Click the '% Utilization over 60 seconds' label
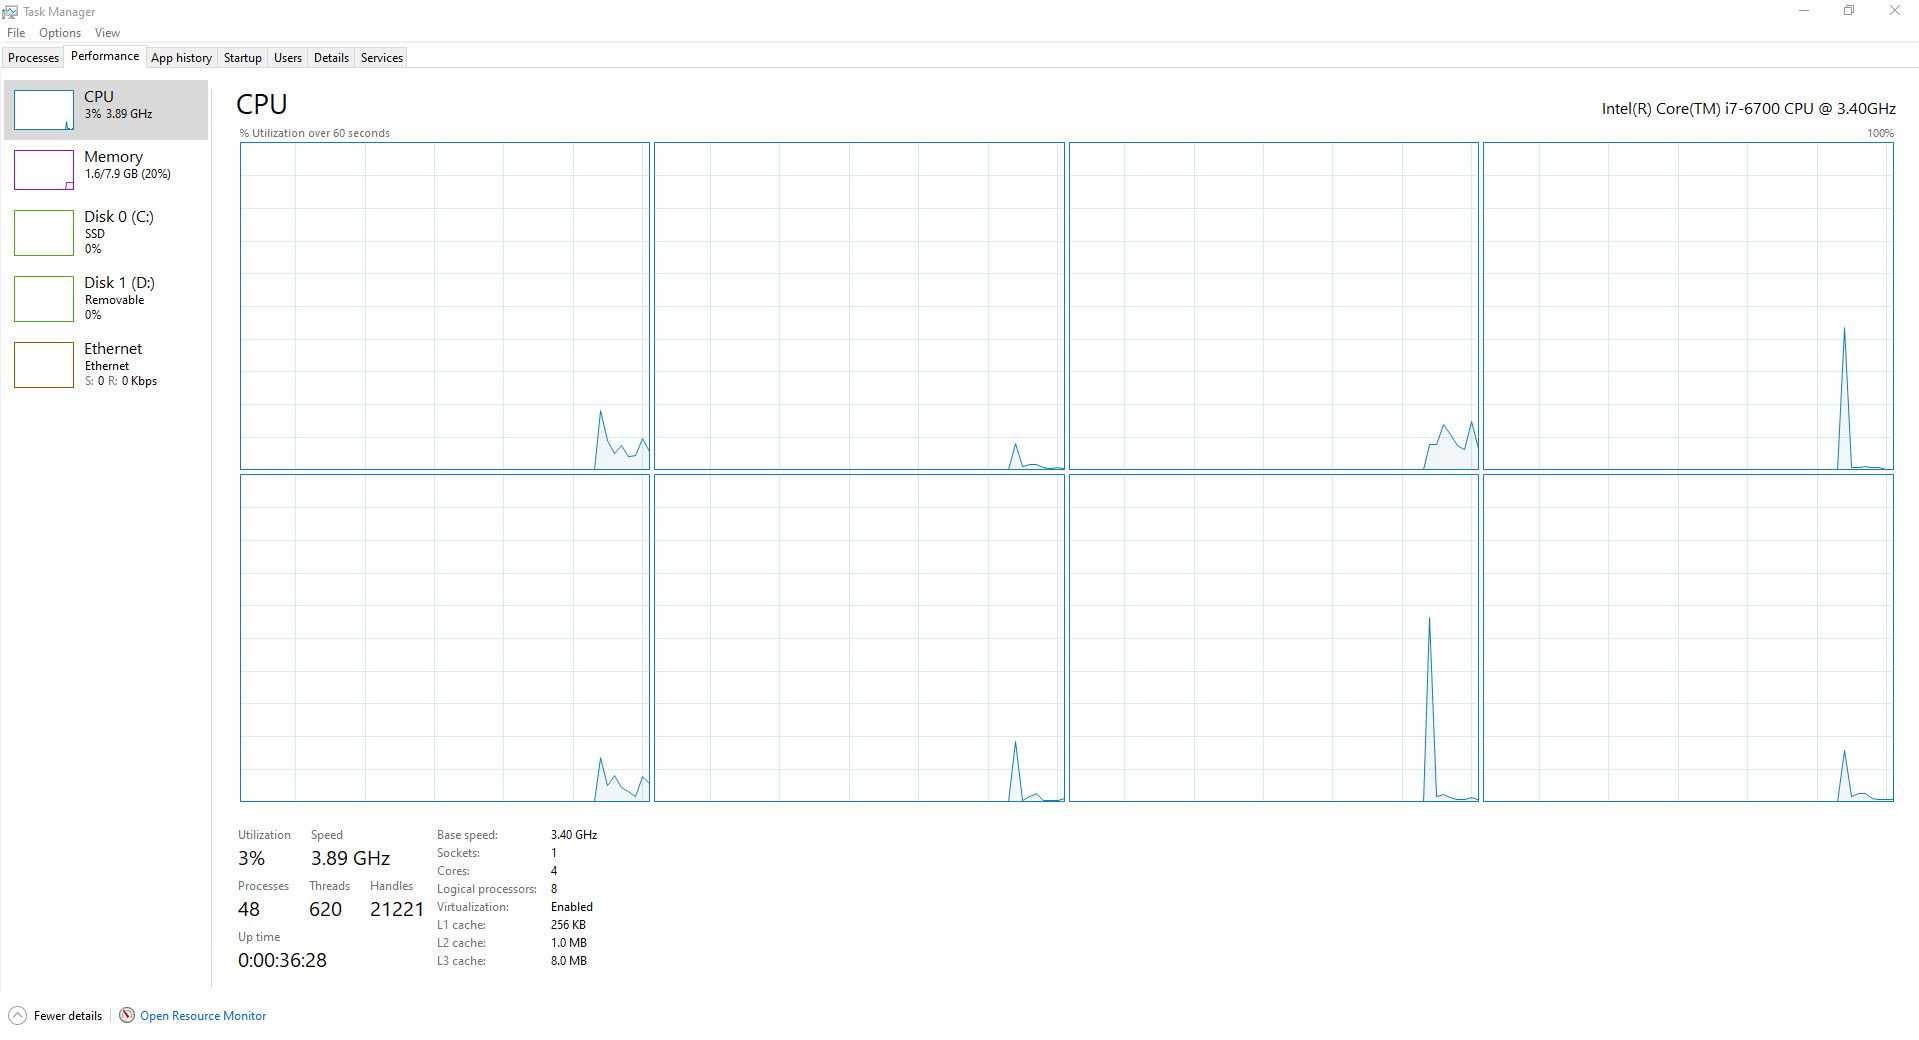Viewport: 1919px width, 1040px height. (315, 133)
